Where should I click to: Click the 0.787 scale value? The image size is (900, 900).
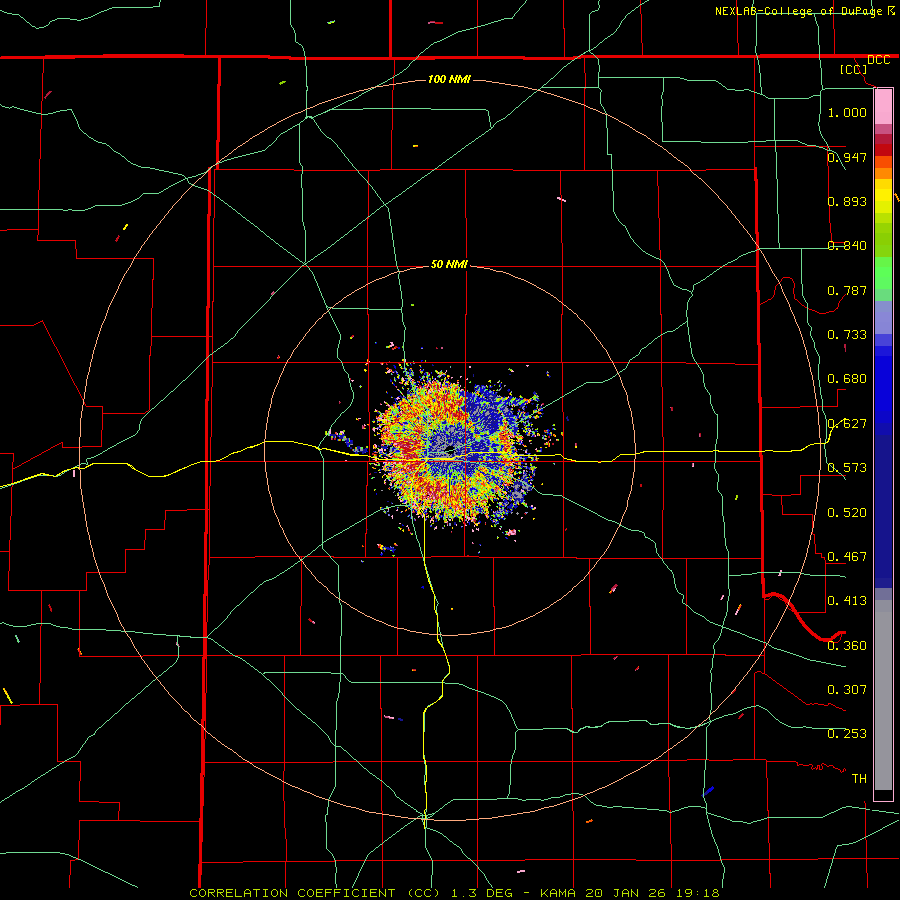point(847,290)
